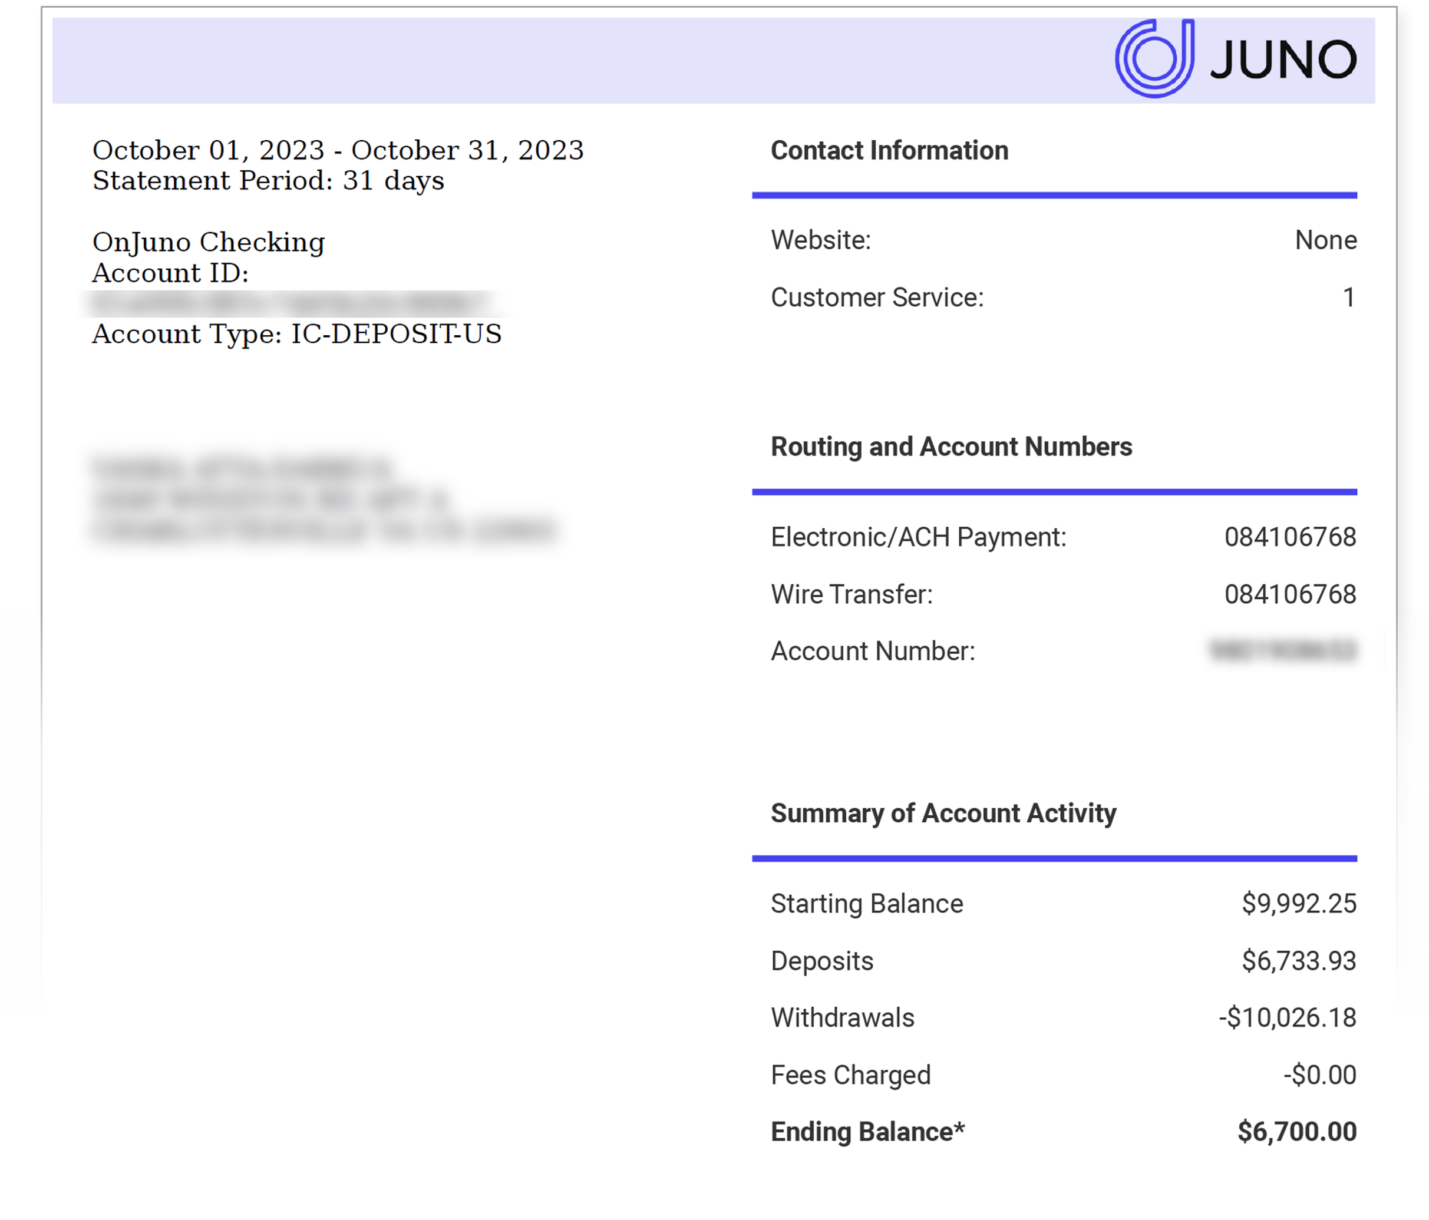Click the JUNO brand name text
The image size is (1429, 1220).
(1283, 60)
